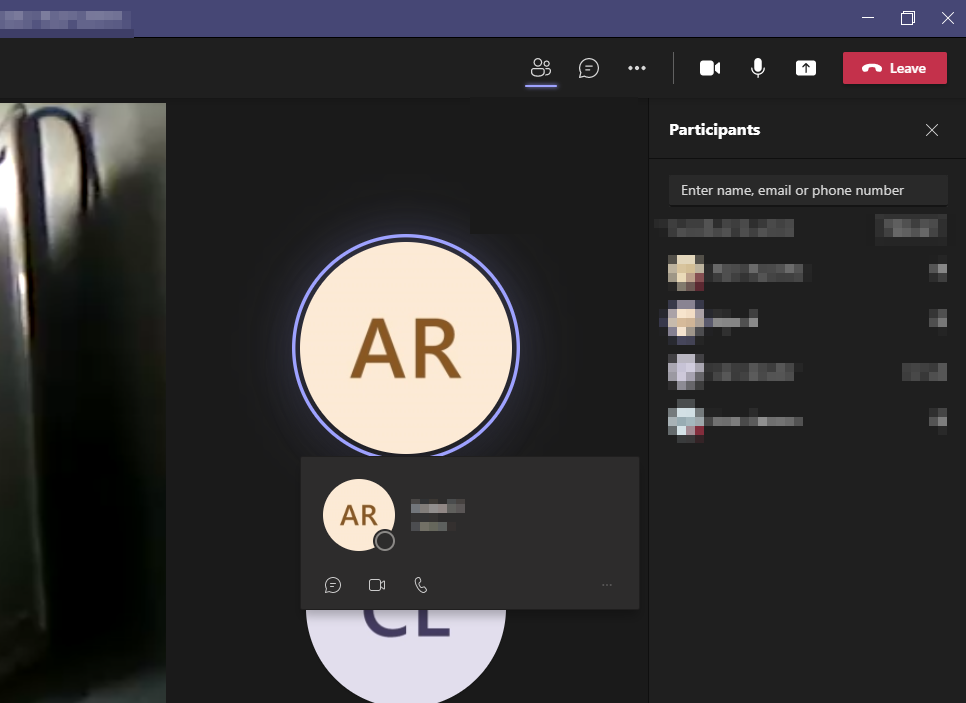
Task: Toggle the participants panel icon
Action: tap(541, 68)
